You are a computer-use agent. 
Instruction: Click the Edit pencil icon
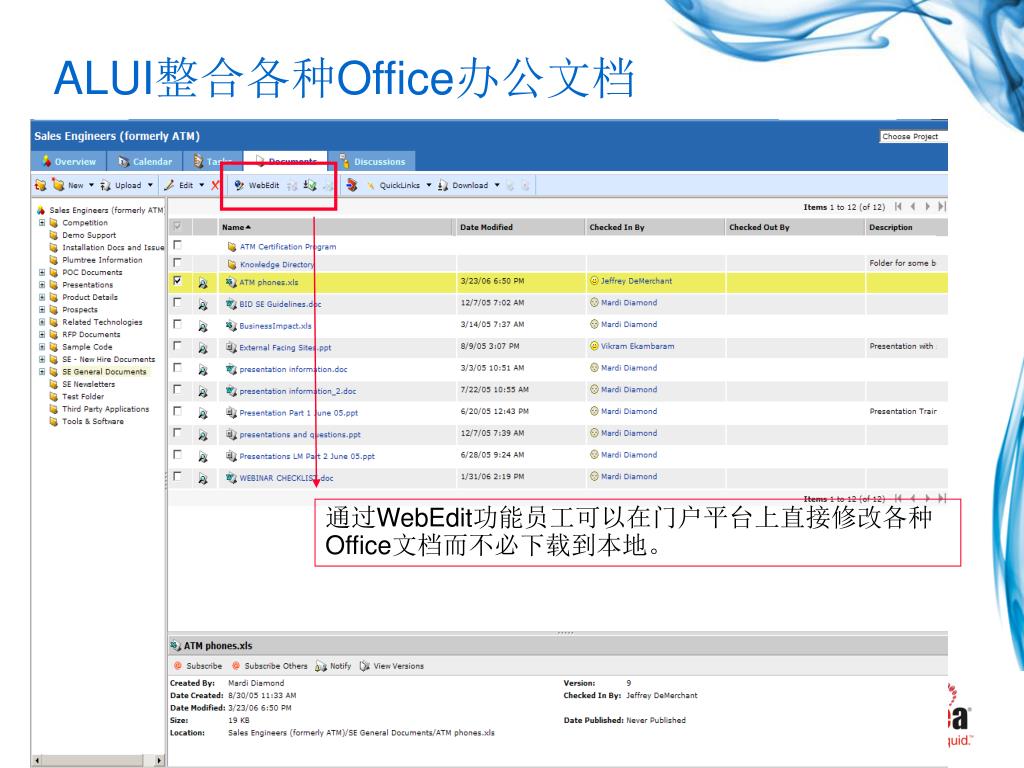169,185
